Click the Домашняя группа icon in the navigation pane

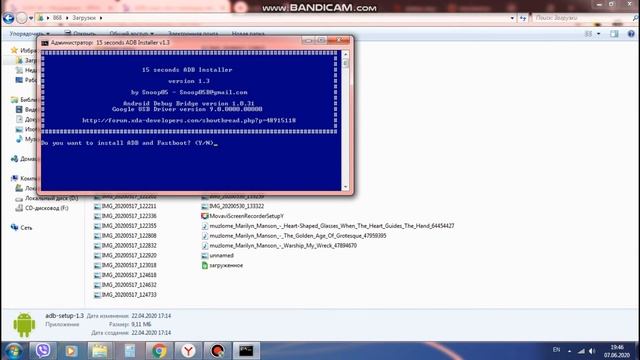click(15, 159)
